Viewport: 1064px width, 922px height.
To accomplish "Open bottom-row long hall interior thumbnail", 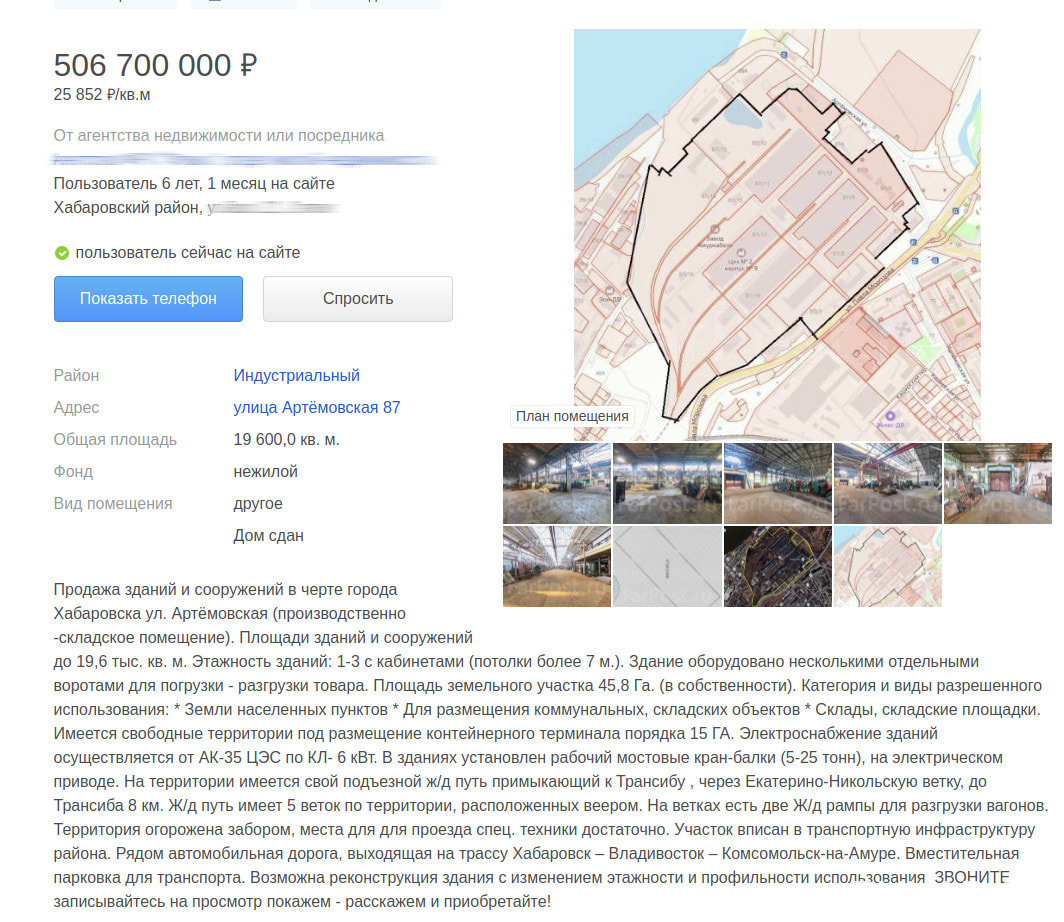I will [x=556, y=566].
